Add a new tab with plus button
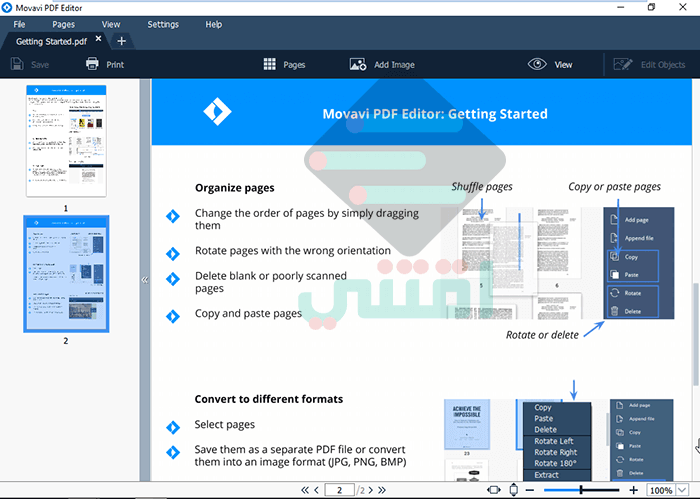The height and width of the screenshot is (499, 700). tap(121, 42)
